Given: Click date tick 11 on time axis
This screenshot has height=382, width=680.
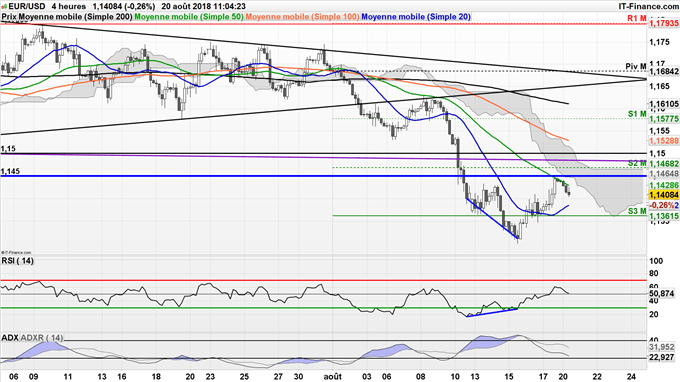Looking at the screenshot, I should click(x=68, y=376).
